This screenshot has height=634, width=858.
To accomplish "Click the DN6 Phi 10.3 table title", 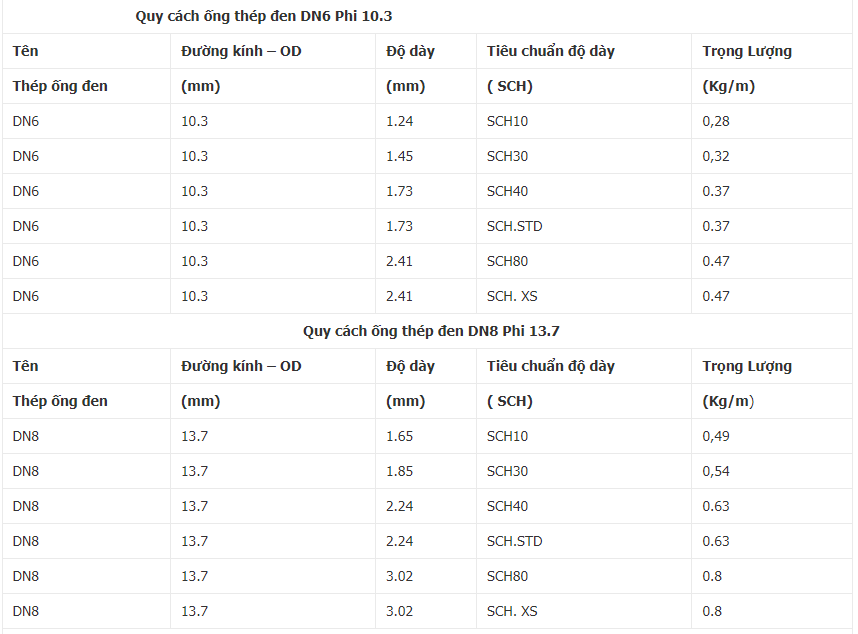I will coord(270,16).
